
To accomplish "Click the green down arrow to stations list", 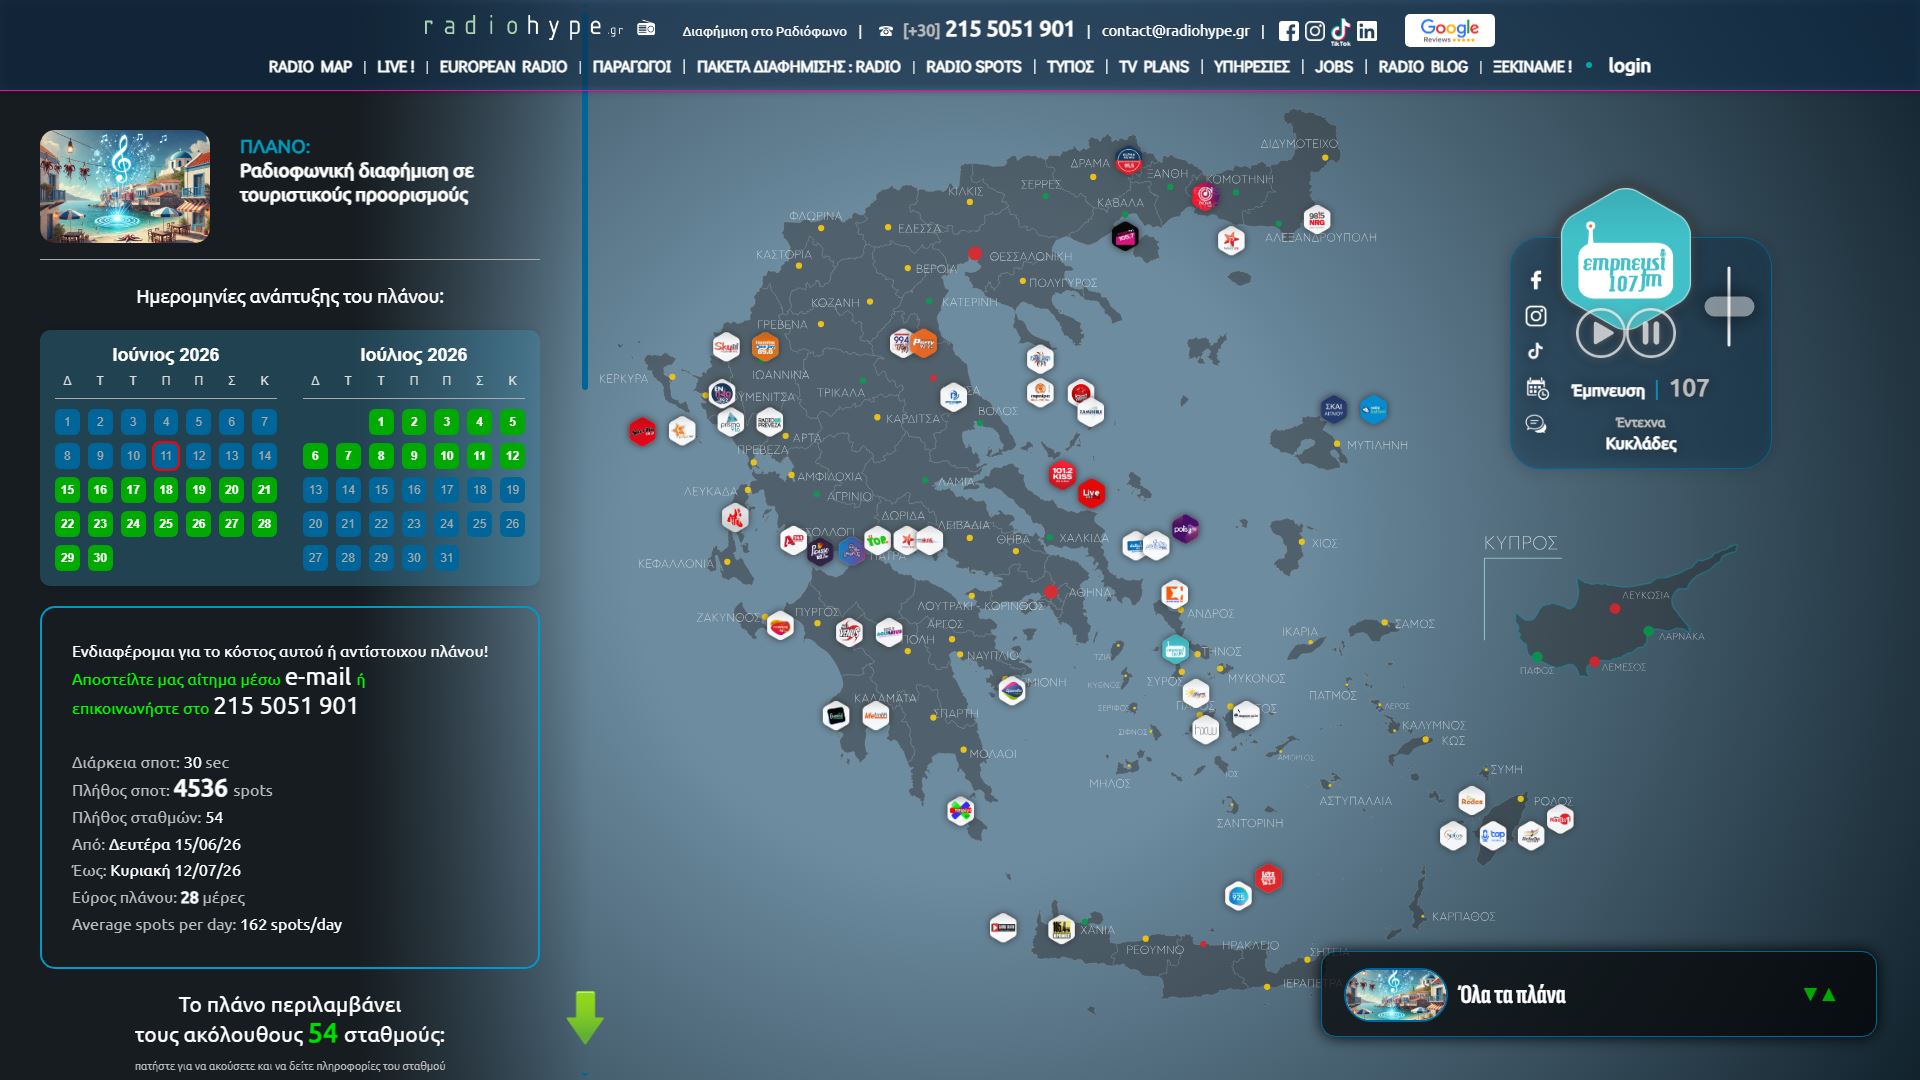I will [x=585, y=1017].
